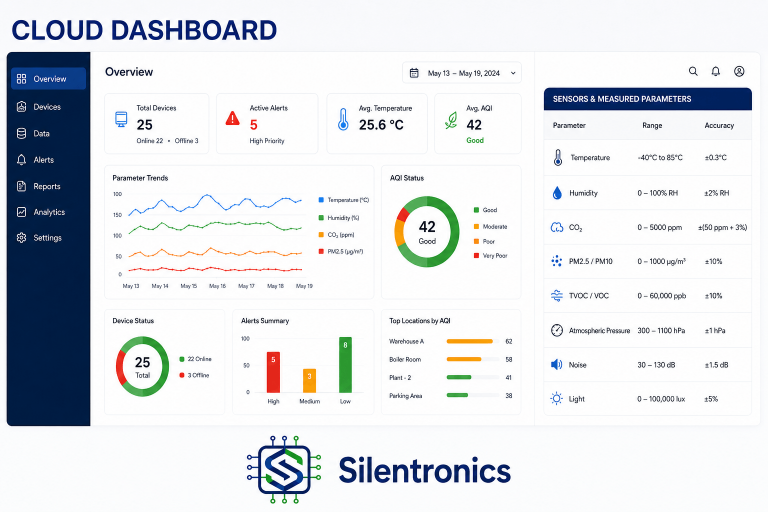
Task: Select Reports from the sidebar
Action: 48,186
